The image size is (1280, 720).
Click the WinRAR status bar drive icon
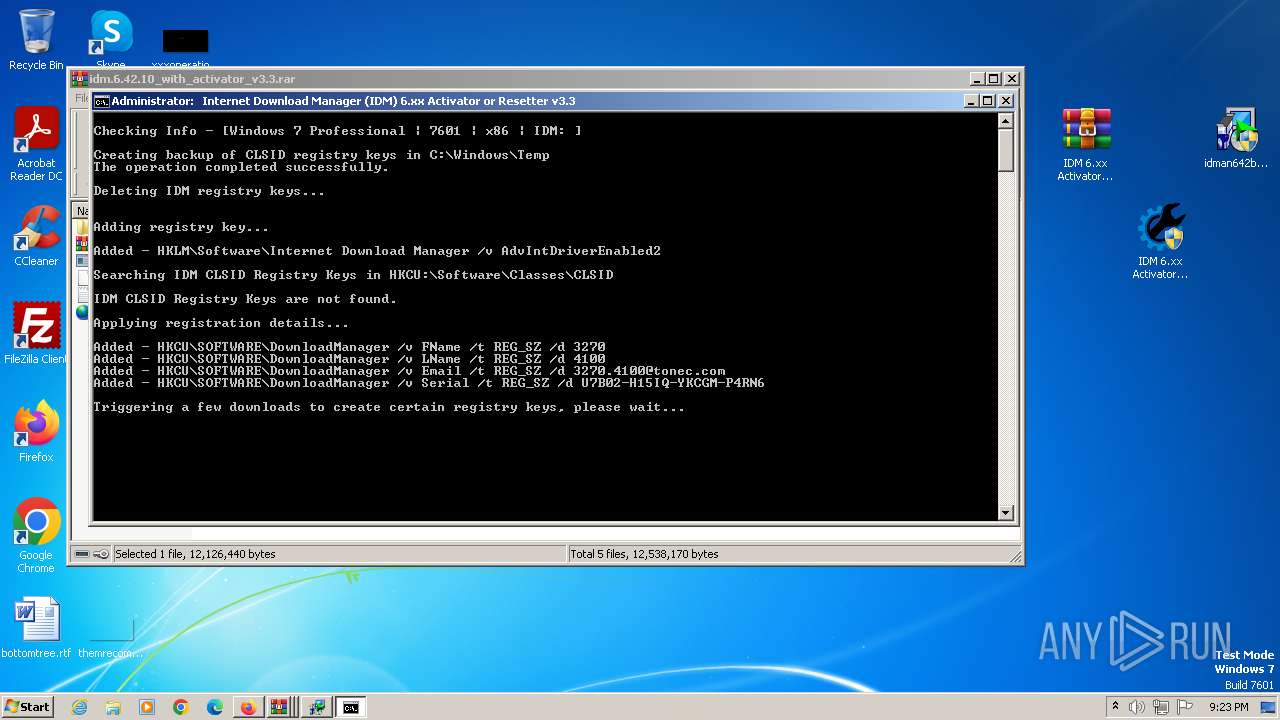click(x=82, y=554)
